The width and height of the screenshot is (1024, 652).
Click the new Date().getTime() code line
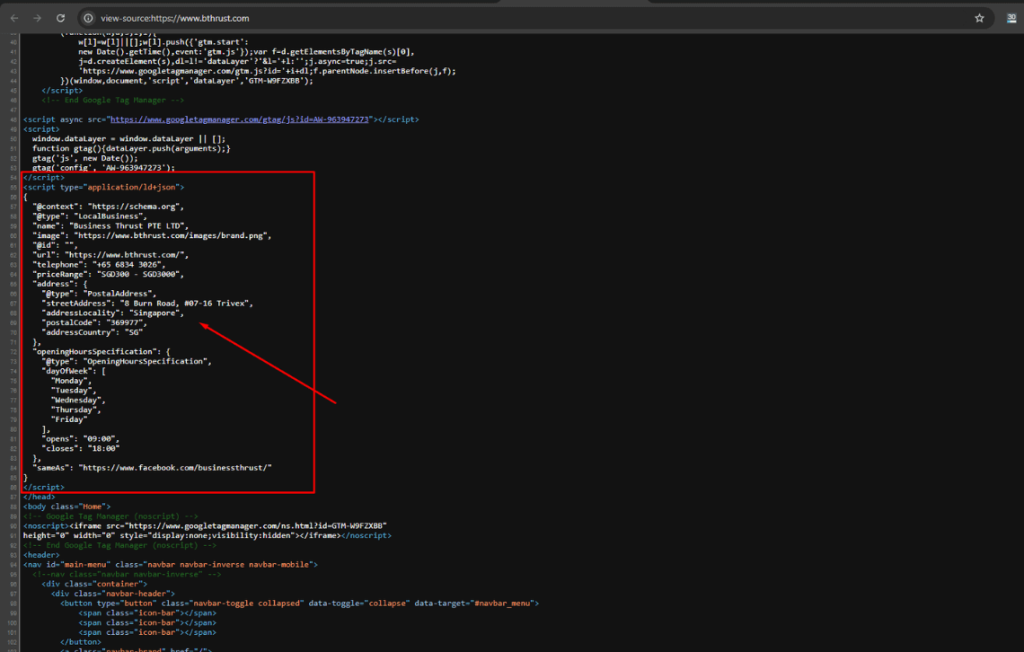point(246,52)
